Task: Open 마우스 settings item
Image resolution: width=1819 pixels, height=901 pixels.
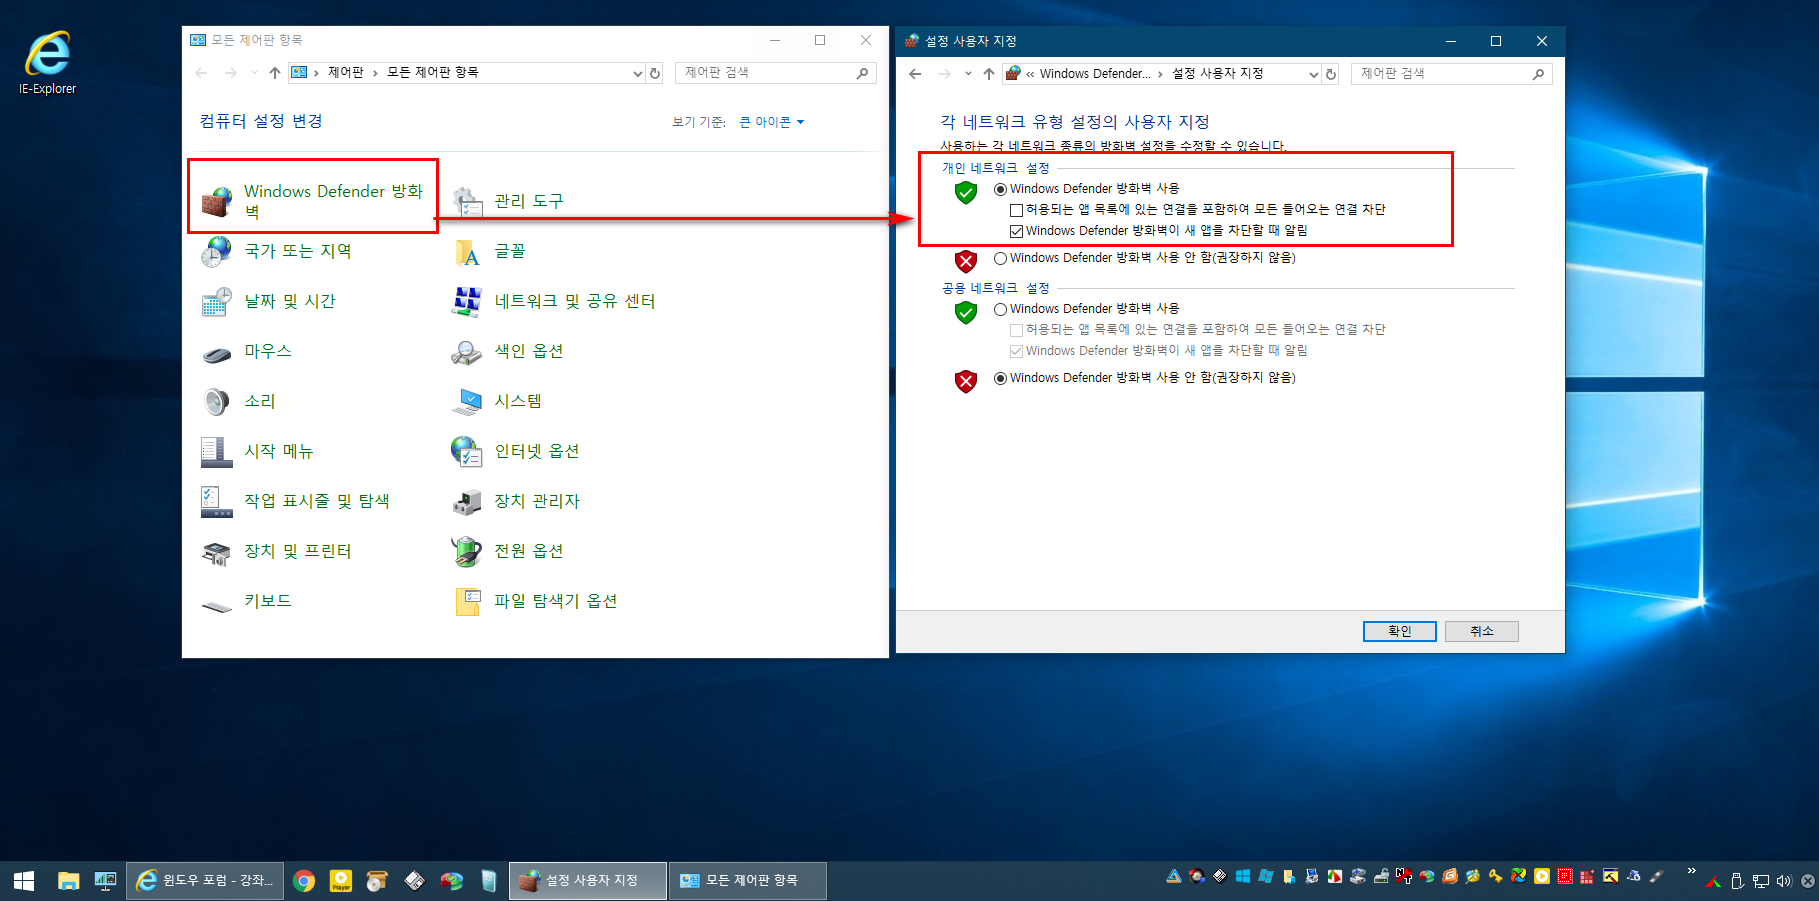Action: tap(246, 351)
